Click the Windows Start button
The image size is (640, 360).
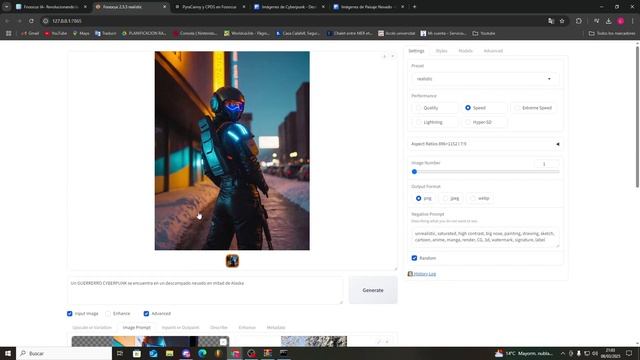pos(8,353)
